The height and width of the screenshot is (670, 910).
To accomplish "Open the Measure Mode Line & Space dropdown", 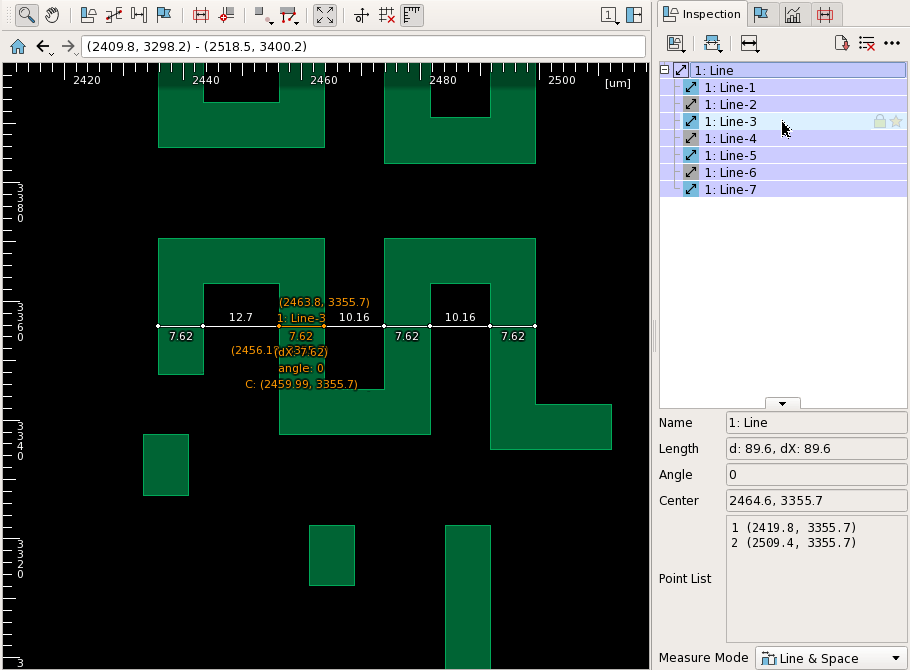I will (830, 658).
